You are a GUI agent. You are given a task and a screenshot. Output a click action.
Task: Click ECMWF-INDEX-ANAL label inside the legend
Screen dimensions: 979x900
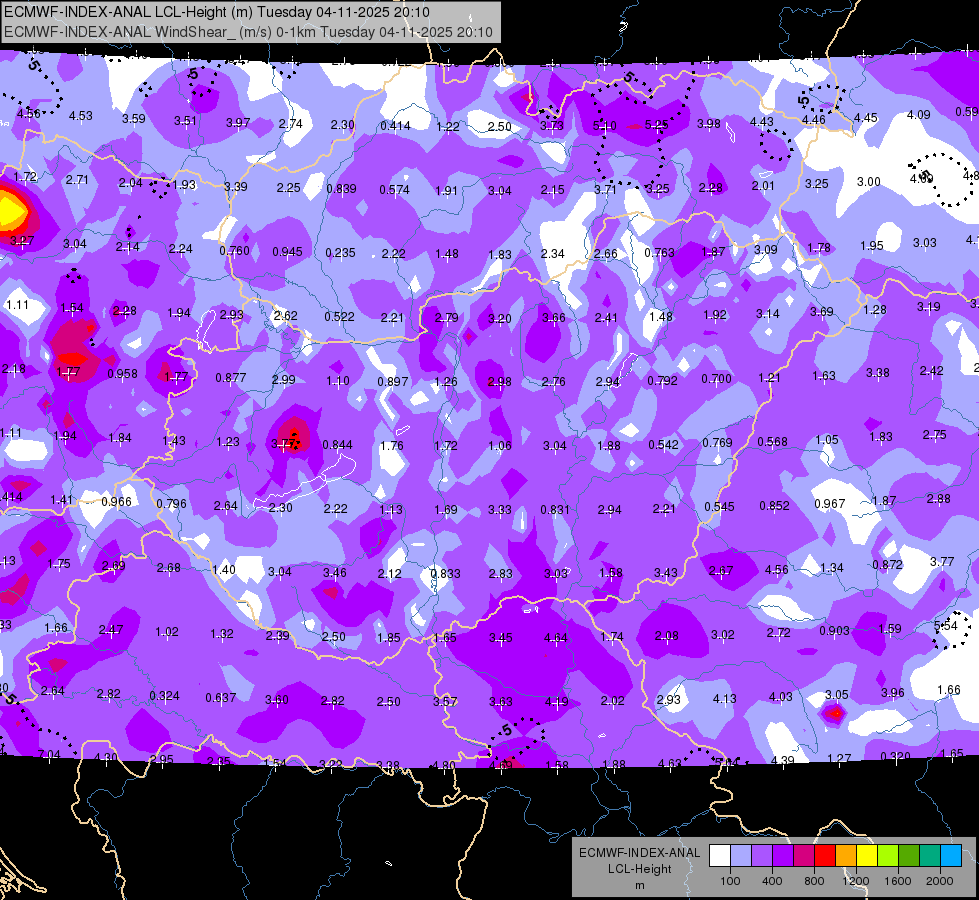point(639,853)
